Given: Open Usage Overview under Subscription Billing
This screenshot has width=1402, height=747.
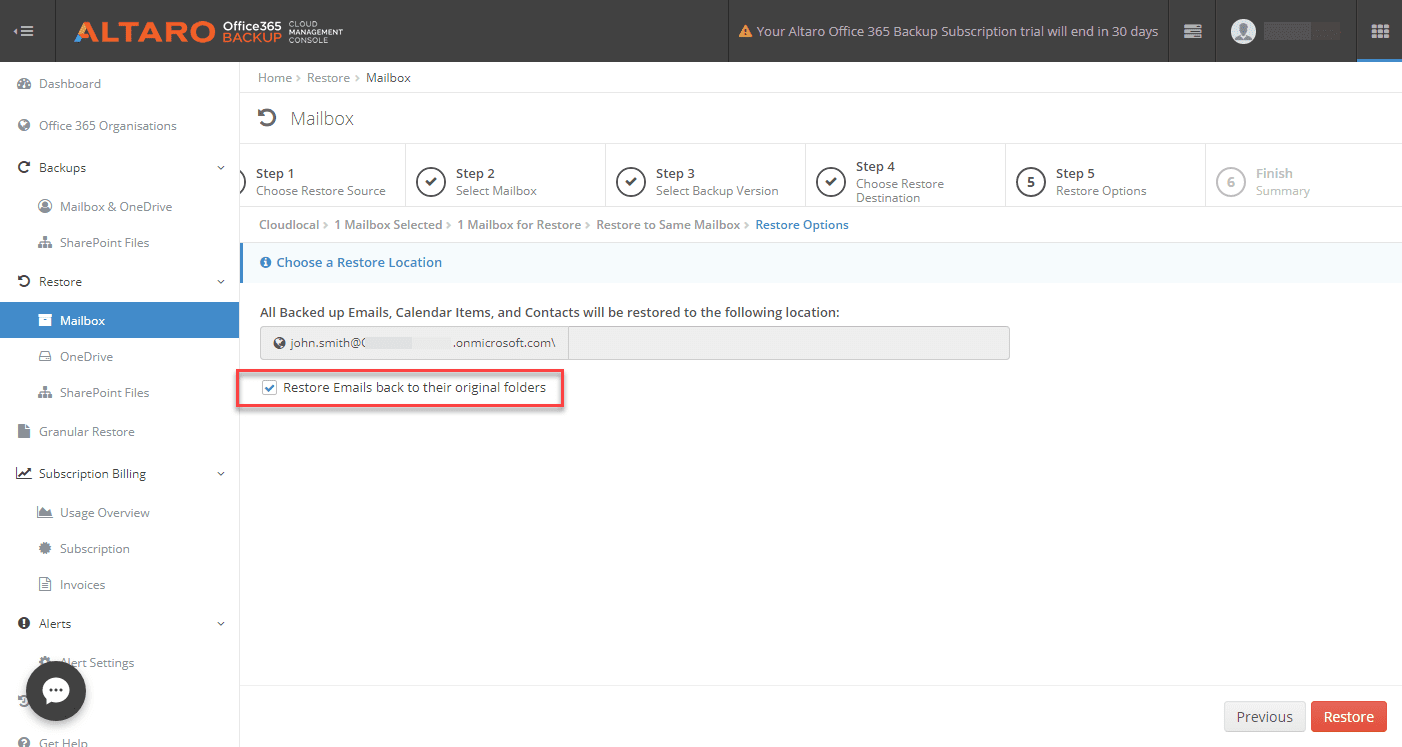Looking at the screenshot, I should click(104, 513).
